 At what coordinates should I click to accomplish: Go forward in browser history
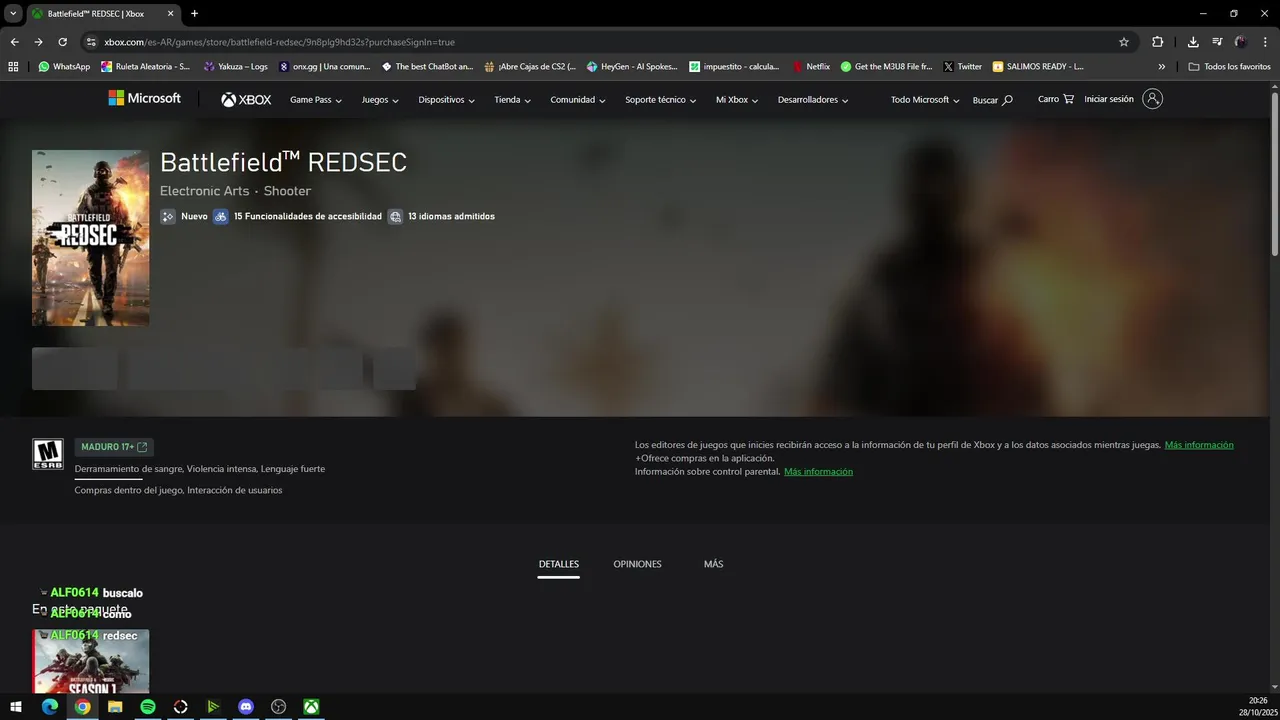(38, 42)
